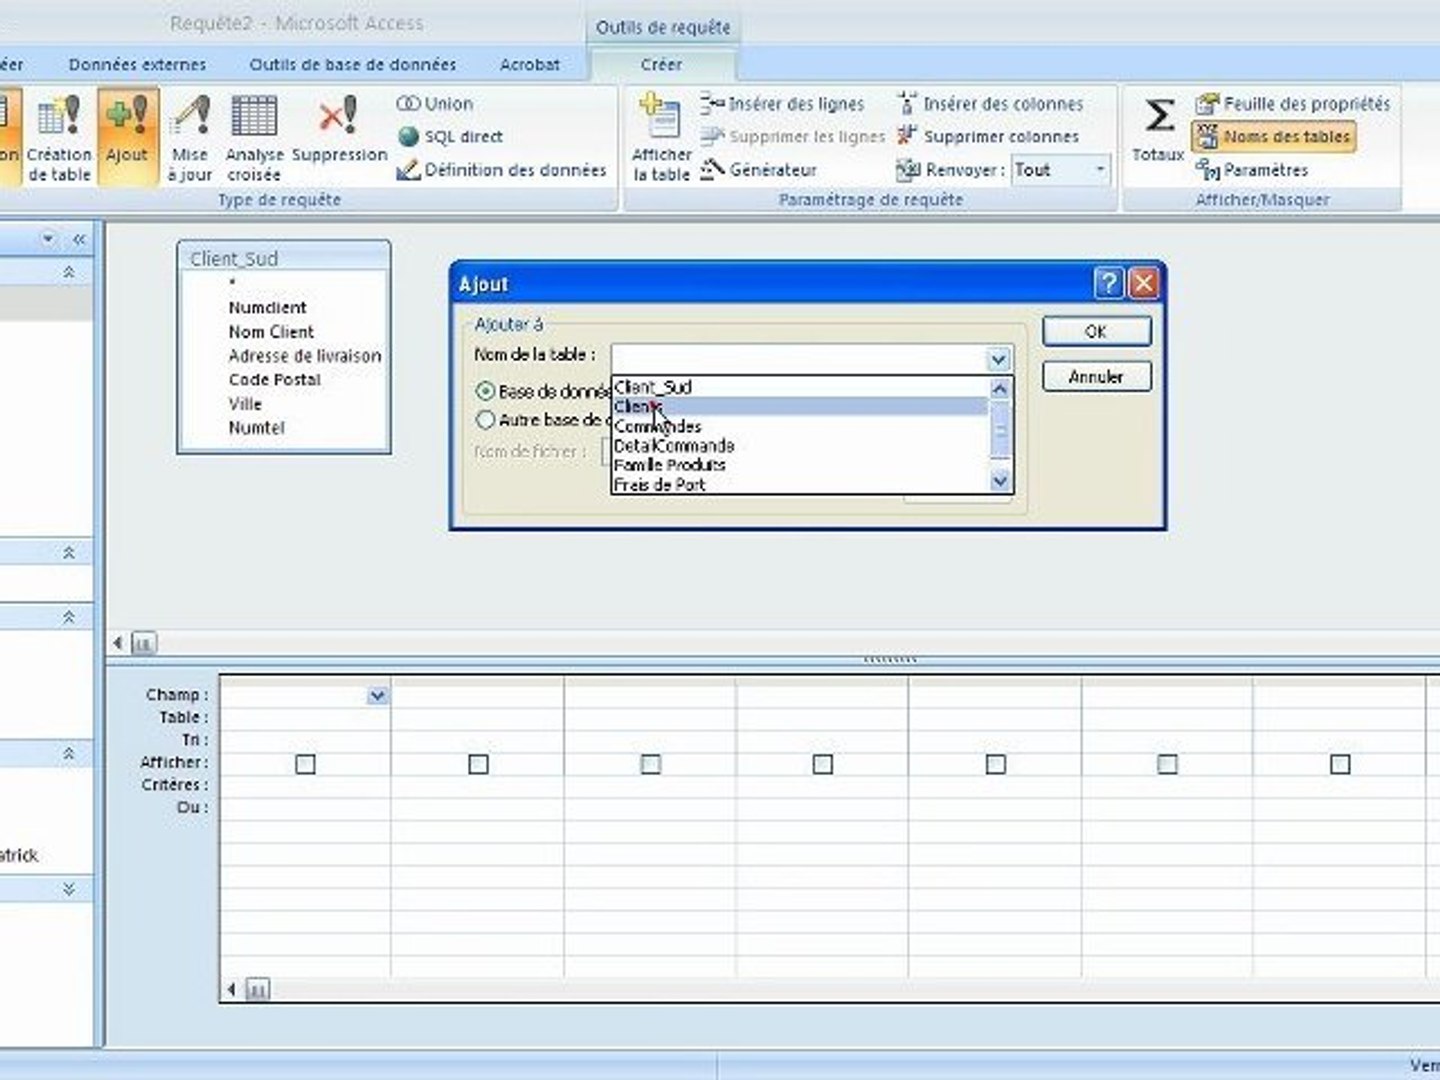Close the Ajout dialog with X
Viewport: 1440px width, 1080px height.
(1143, 284)
